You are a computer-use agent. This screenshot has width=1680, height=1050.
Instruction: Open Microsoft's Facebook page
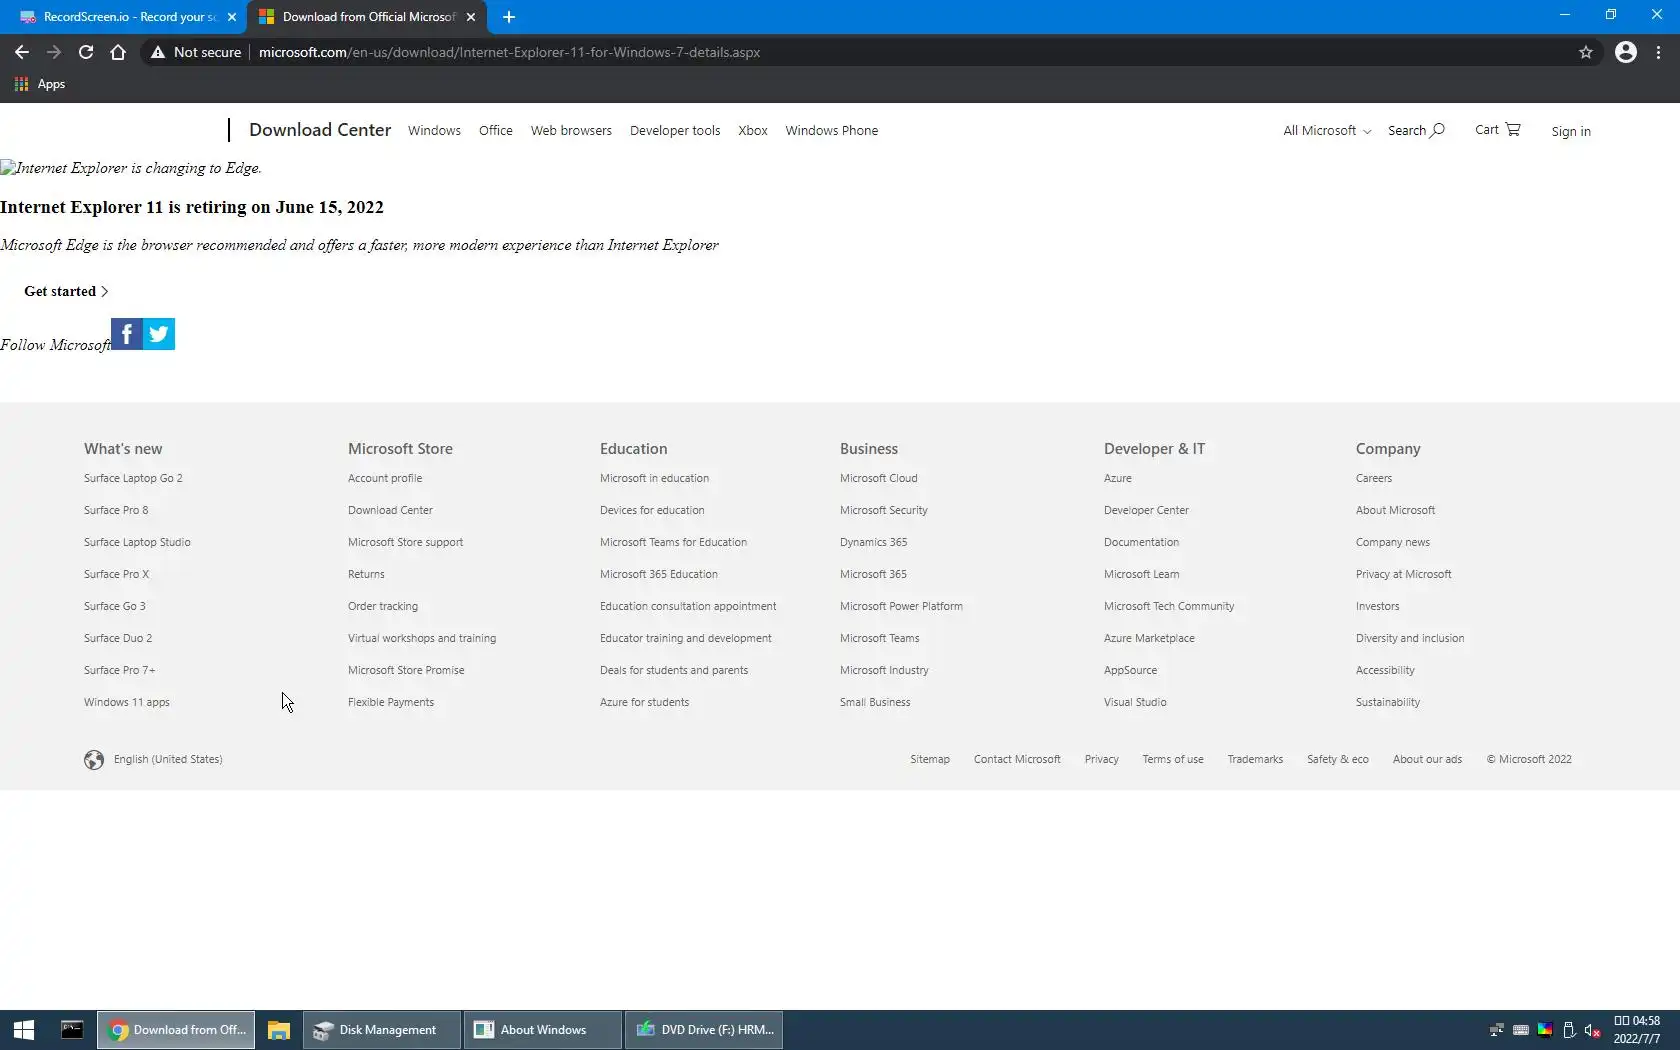pyautogui.click(x=127, y=334)
